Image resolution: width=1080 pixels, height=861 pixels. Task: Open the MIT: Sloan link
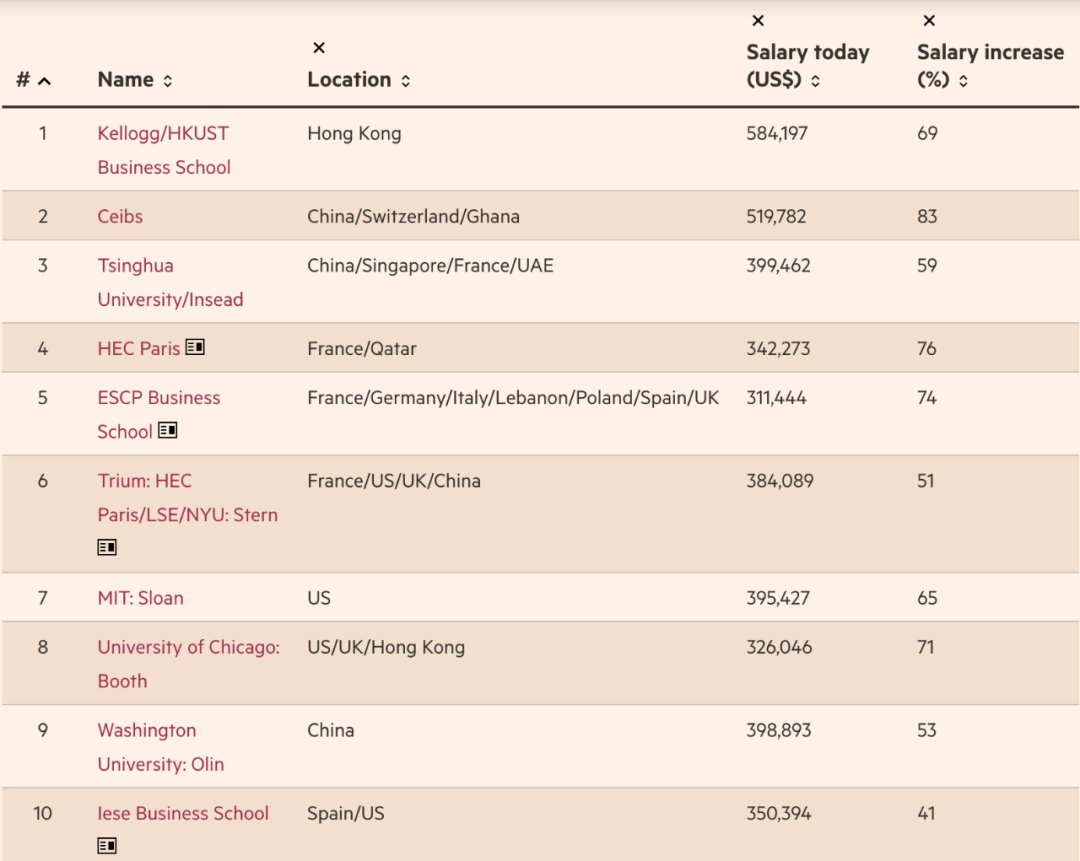141,598
